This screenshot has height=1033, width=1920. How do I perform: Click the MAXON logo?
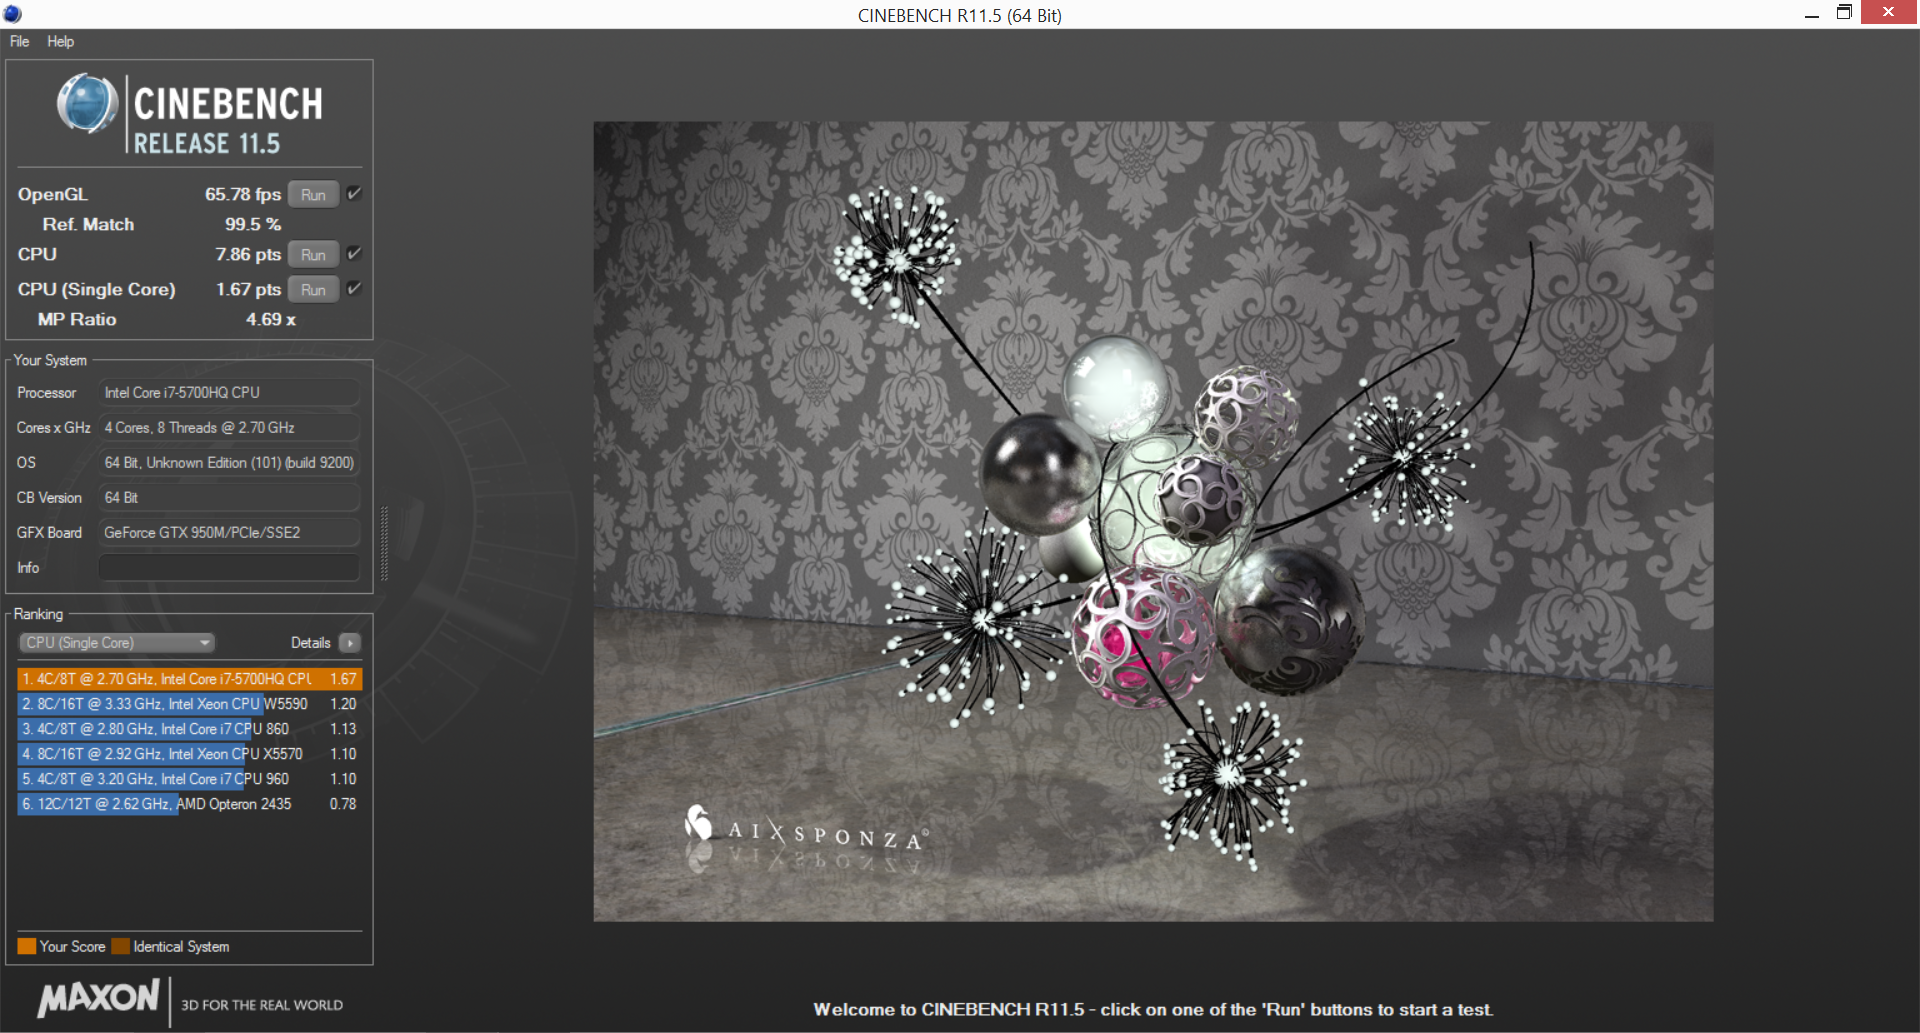(98, 998)
